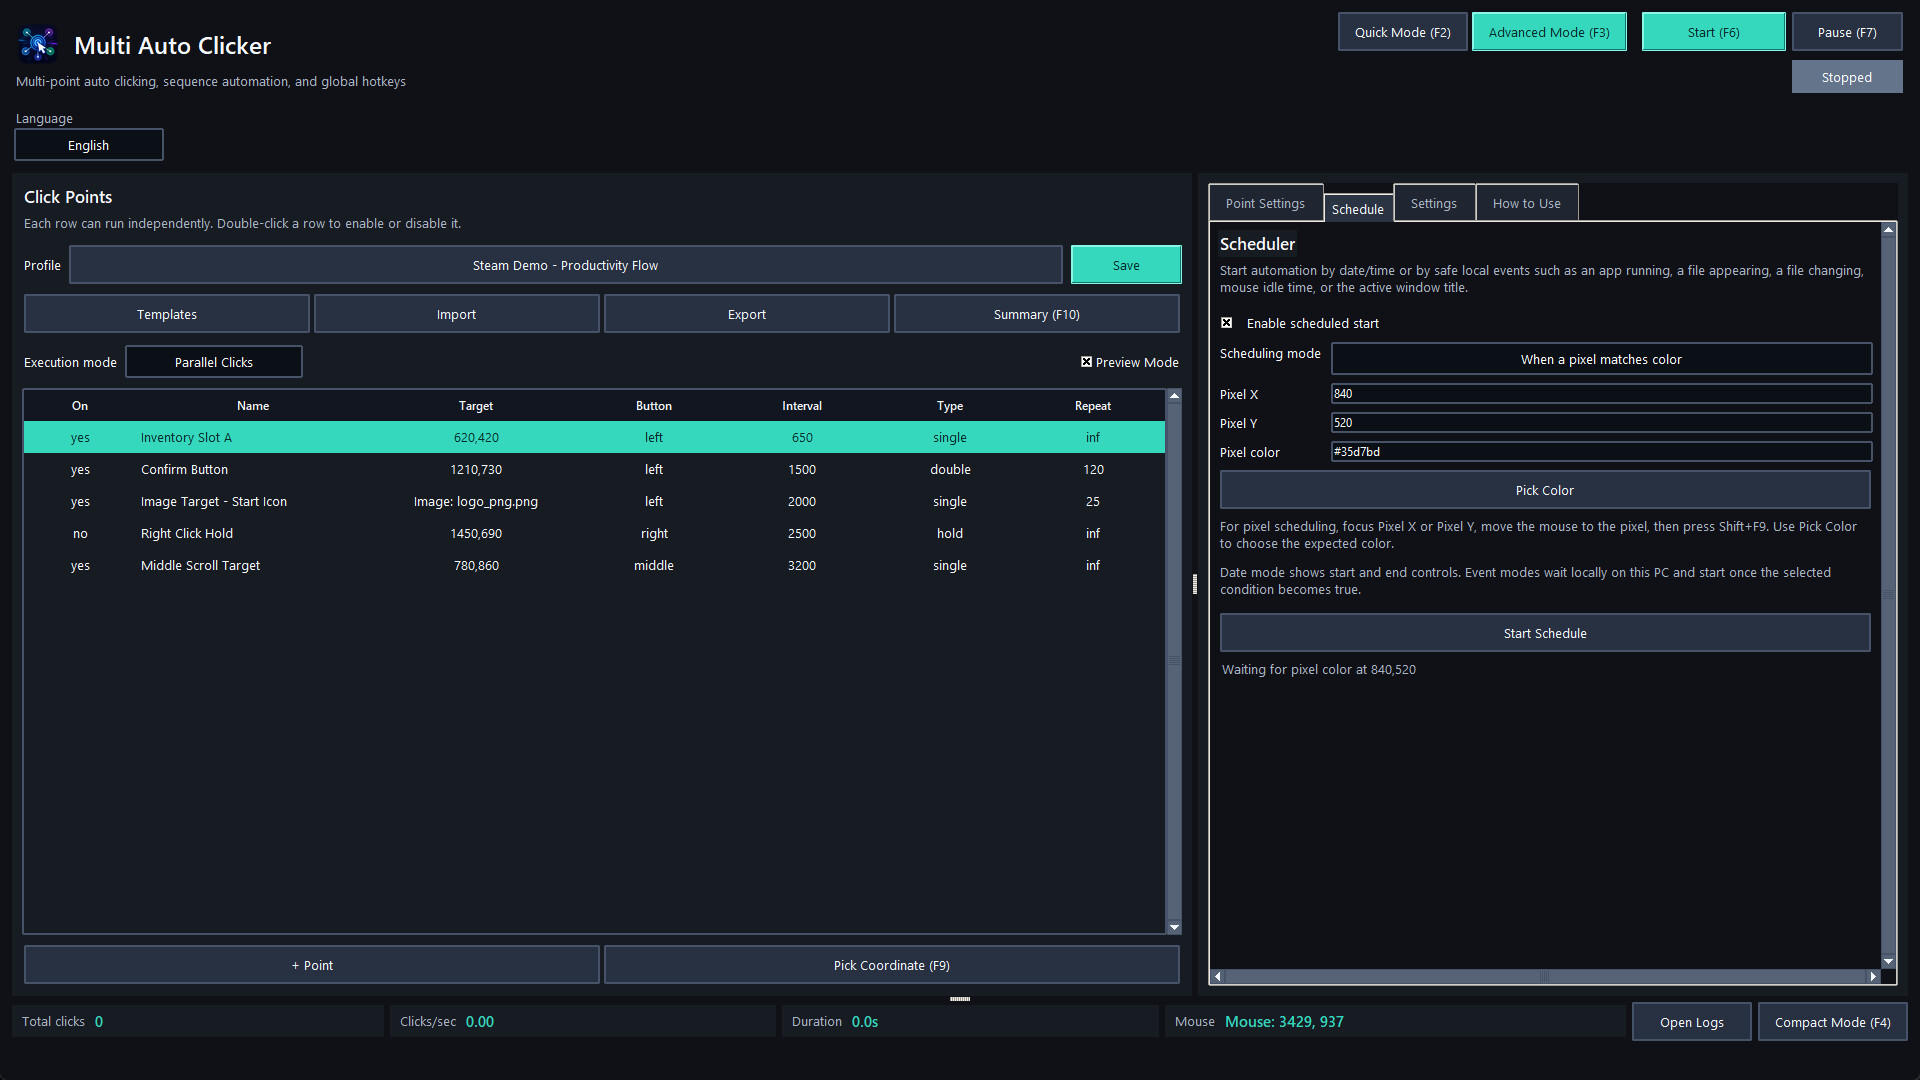
Task: Click the Pixel Y input field
Action: coord(1601,423)
